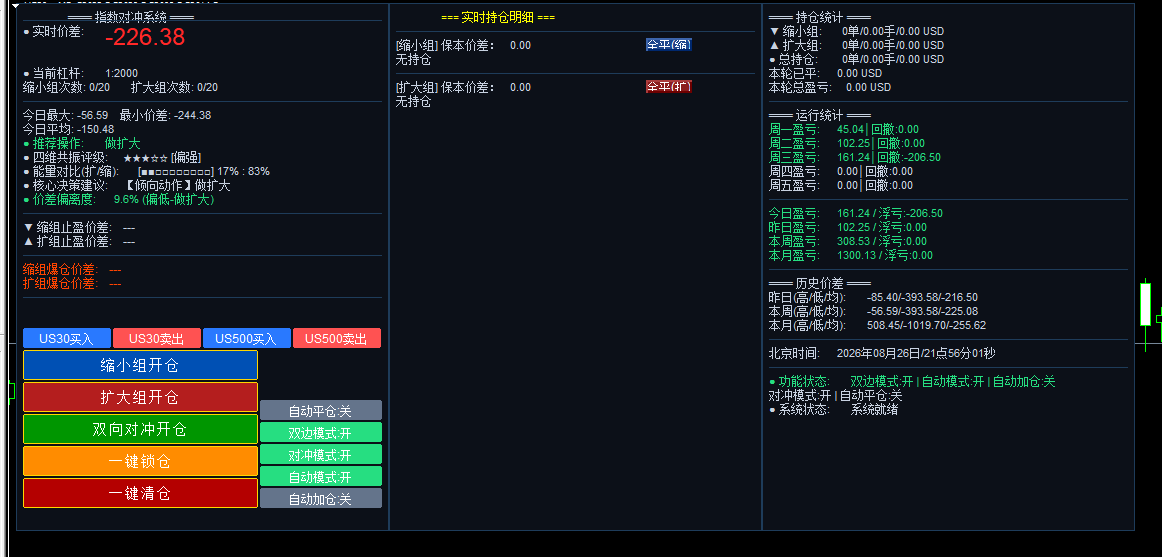Select [缩小组] 保本价差 0.00 line
This screenshot has width=1162, height=557.
pos(463,45)
